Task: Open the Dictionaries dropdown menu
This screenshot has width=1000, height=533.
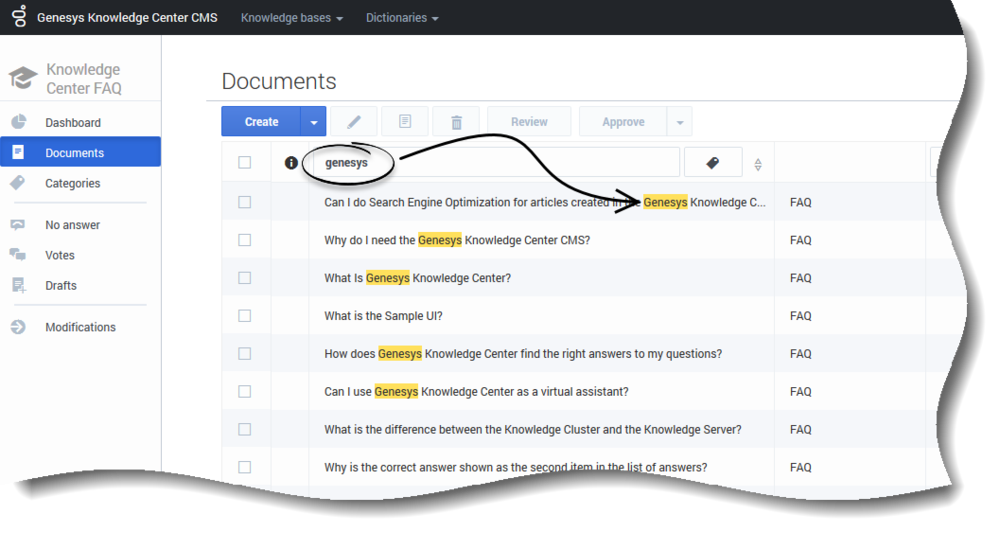Action: pyautogui.click(x=402, y=18)
